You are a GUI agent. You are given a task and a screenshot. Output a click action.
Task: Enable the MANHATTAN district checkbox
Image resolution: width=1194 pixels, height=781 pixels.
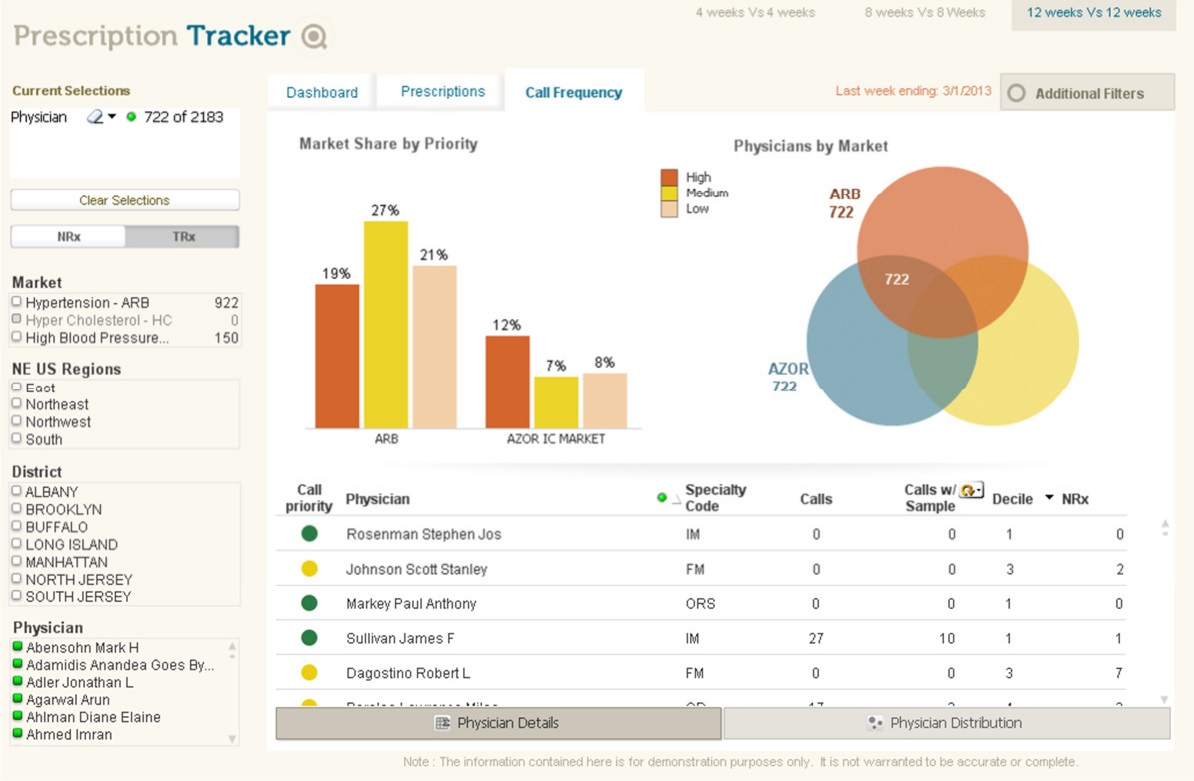coord(17,561)
